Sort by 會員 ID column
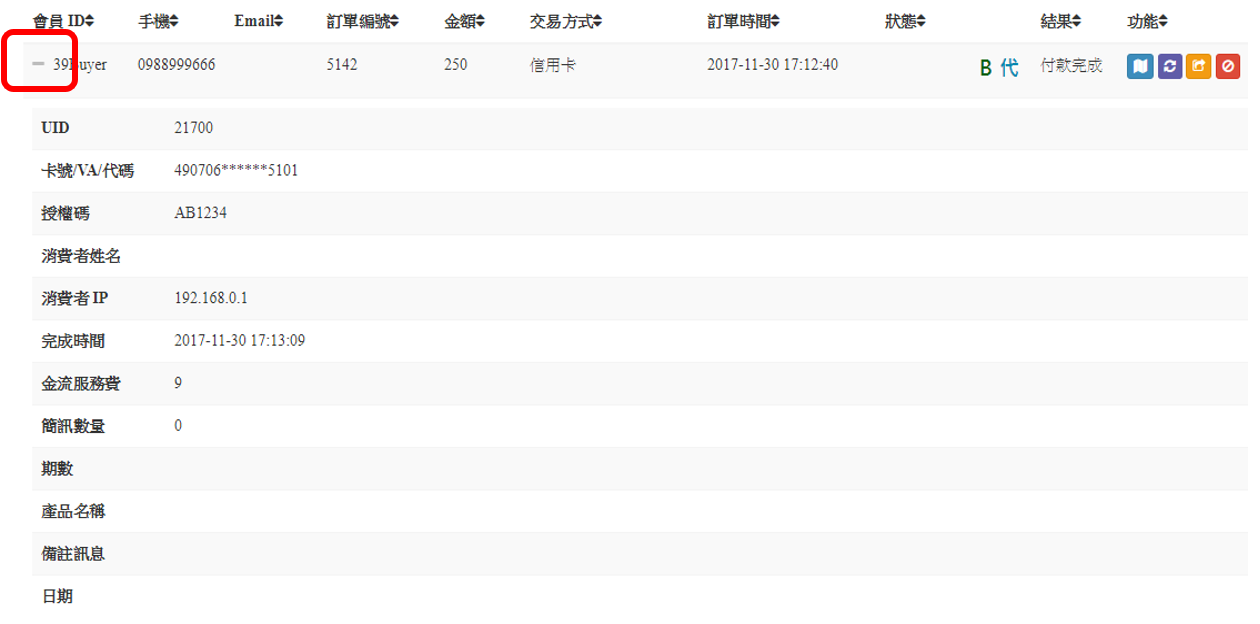 pyautogui.click(x=64, y=21)
